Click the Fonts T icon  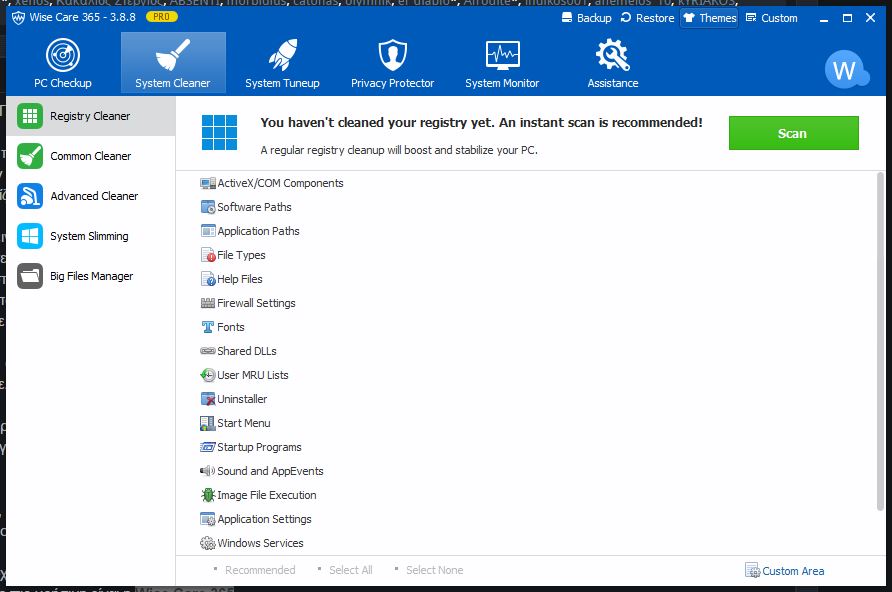(208, 327)
